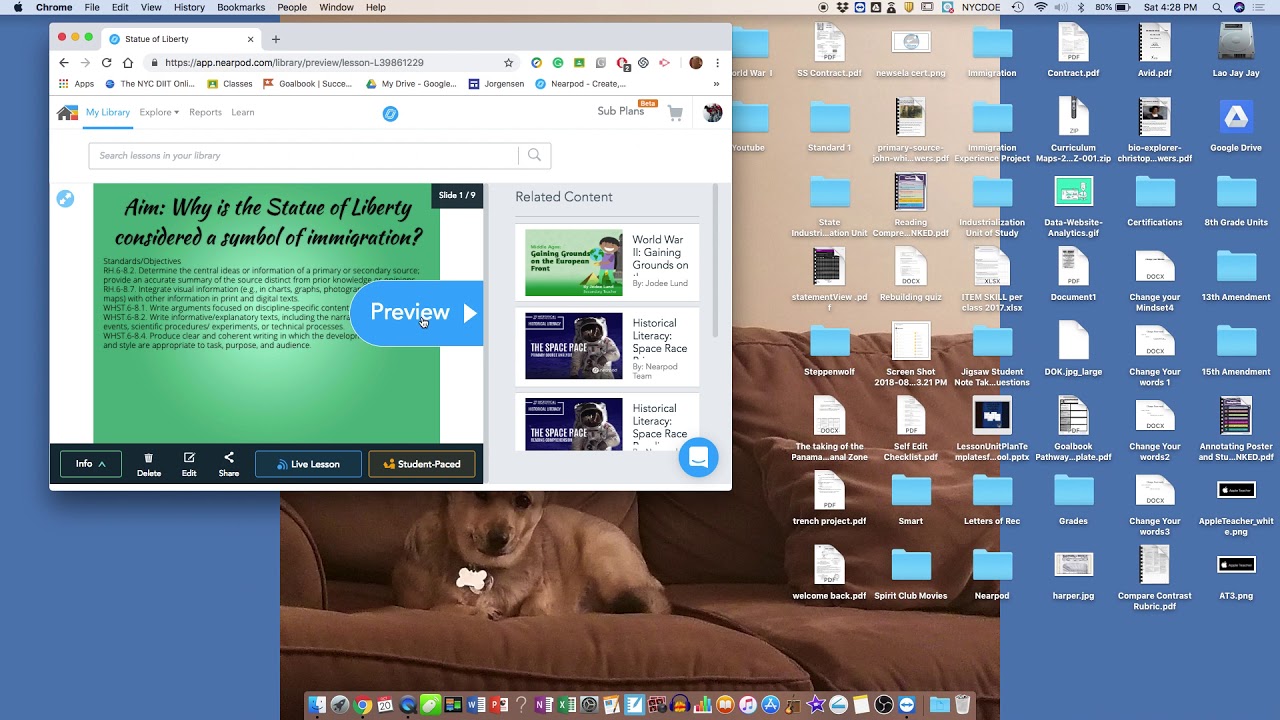Bookmark page with the star icon
The image size is (1280, 720).
(508, 62)
